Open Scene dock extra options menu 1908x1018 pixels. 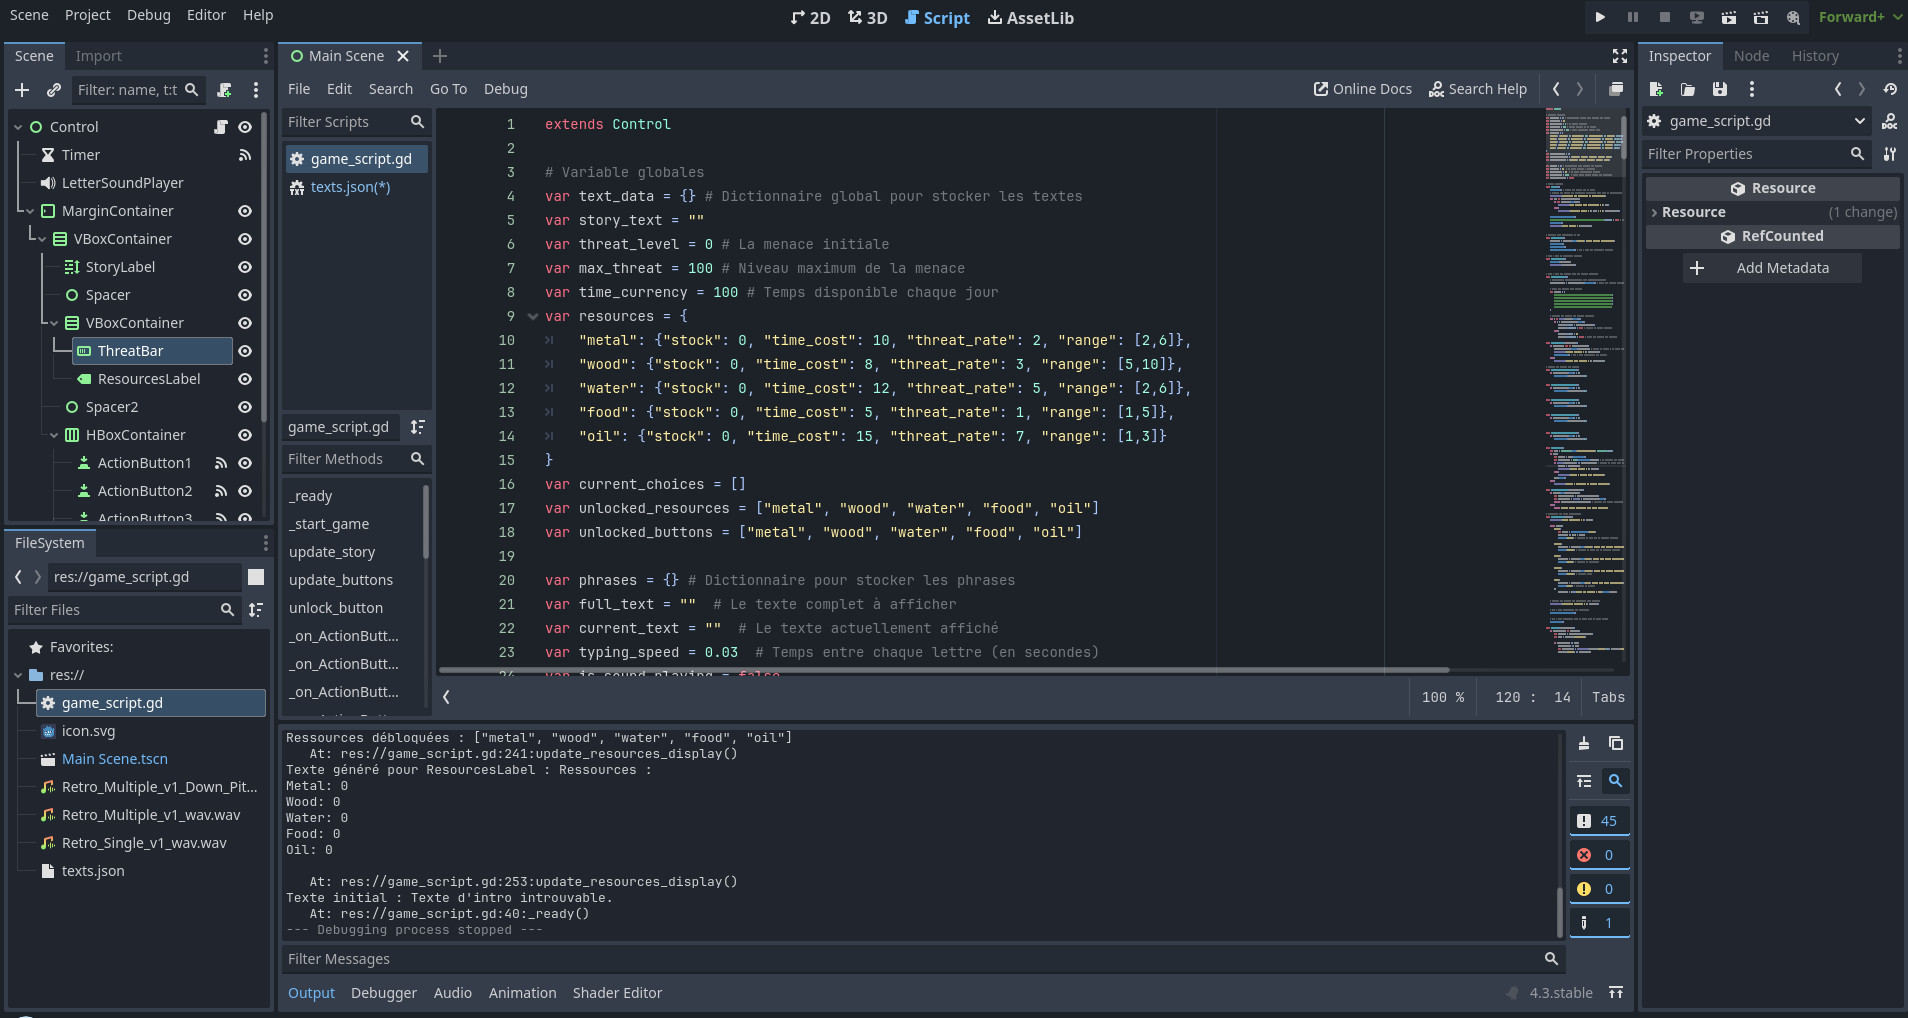click(x=256, y=90)
